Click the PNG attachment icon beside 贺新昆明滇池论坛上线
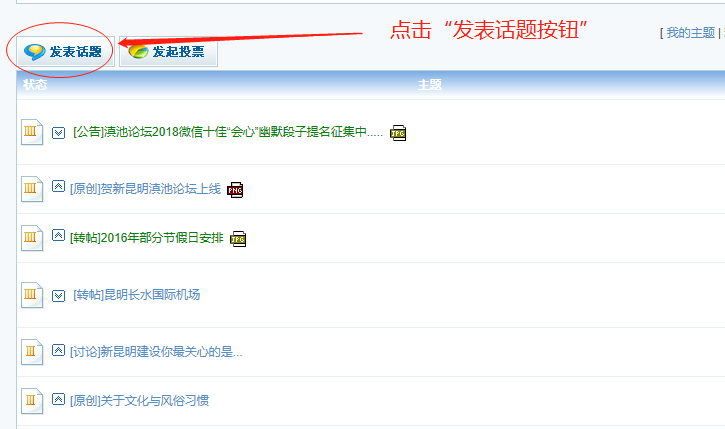Viewport: 725px width, 429px height. click(x=235, y=190)
